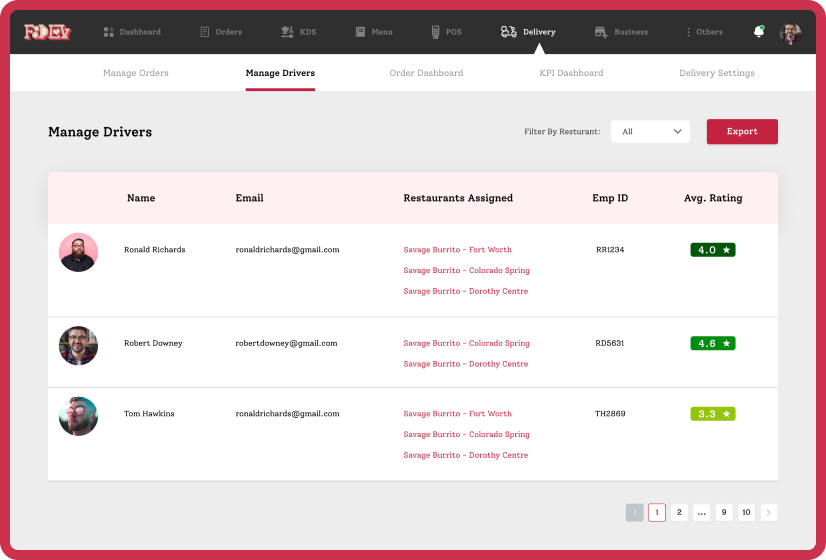Switch to KPI Dashboard tab
The width and height of the screenshot is (826, 560).
[x=571, y=73]
